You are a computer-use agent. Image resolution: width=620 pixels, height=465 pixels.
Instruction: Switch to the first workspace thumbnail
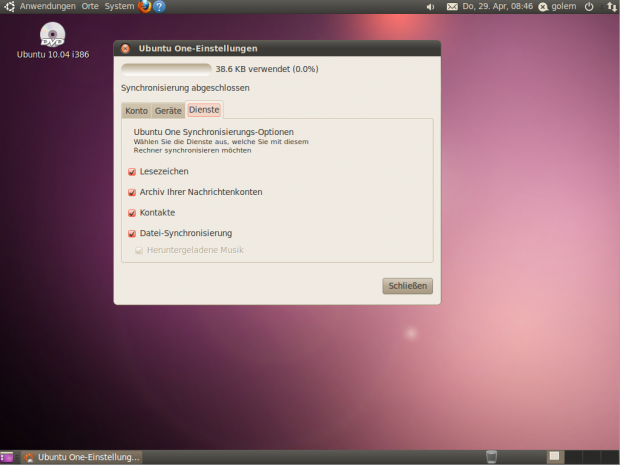coord(555,457)
